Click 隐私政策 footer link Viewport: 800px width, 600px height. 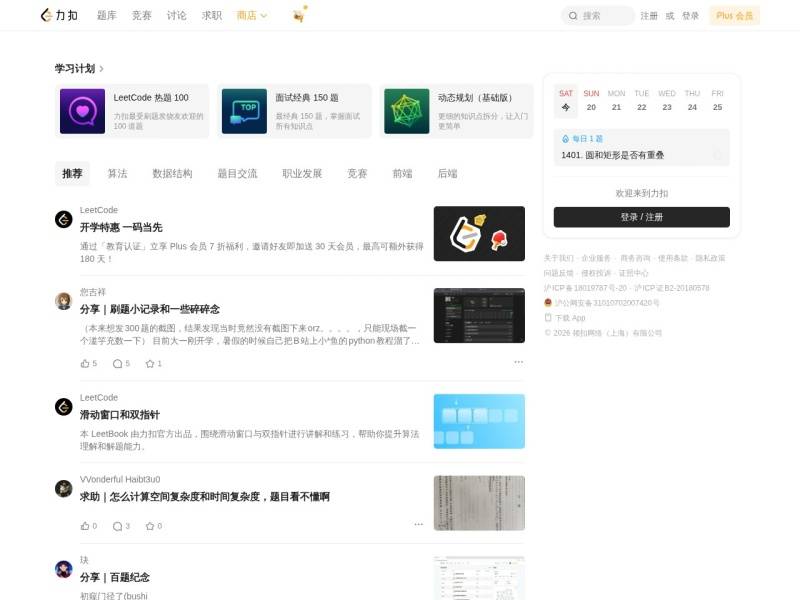coord(710,258)
